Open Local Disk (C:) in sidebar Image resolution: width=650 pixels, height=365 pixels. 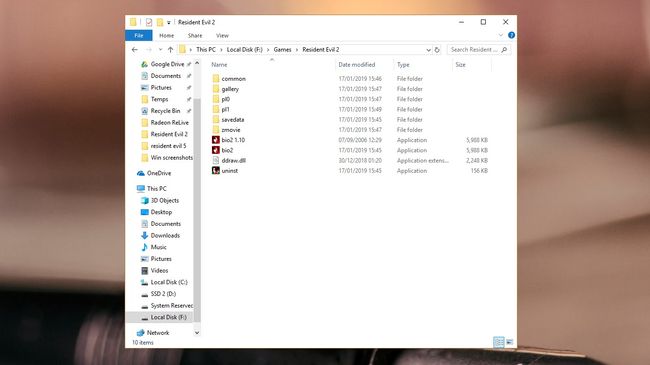pyautogui.click(x=169, y=282)
